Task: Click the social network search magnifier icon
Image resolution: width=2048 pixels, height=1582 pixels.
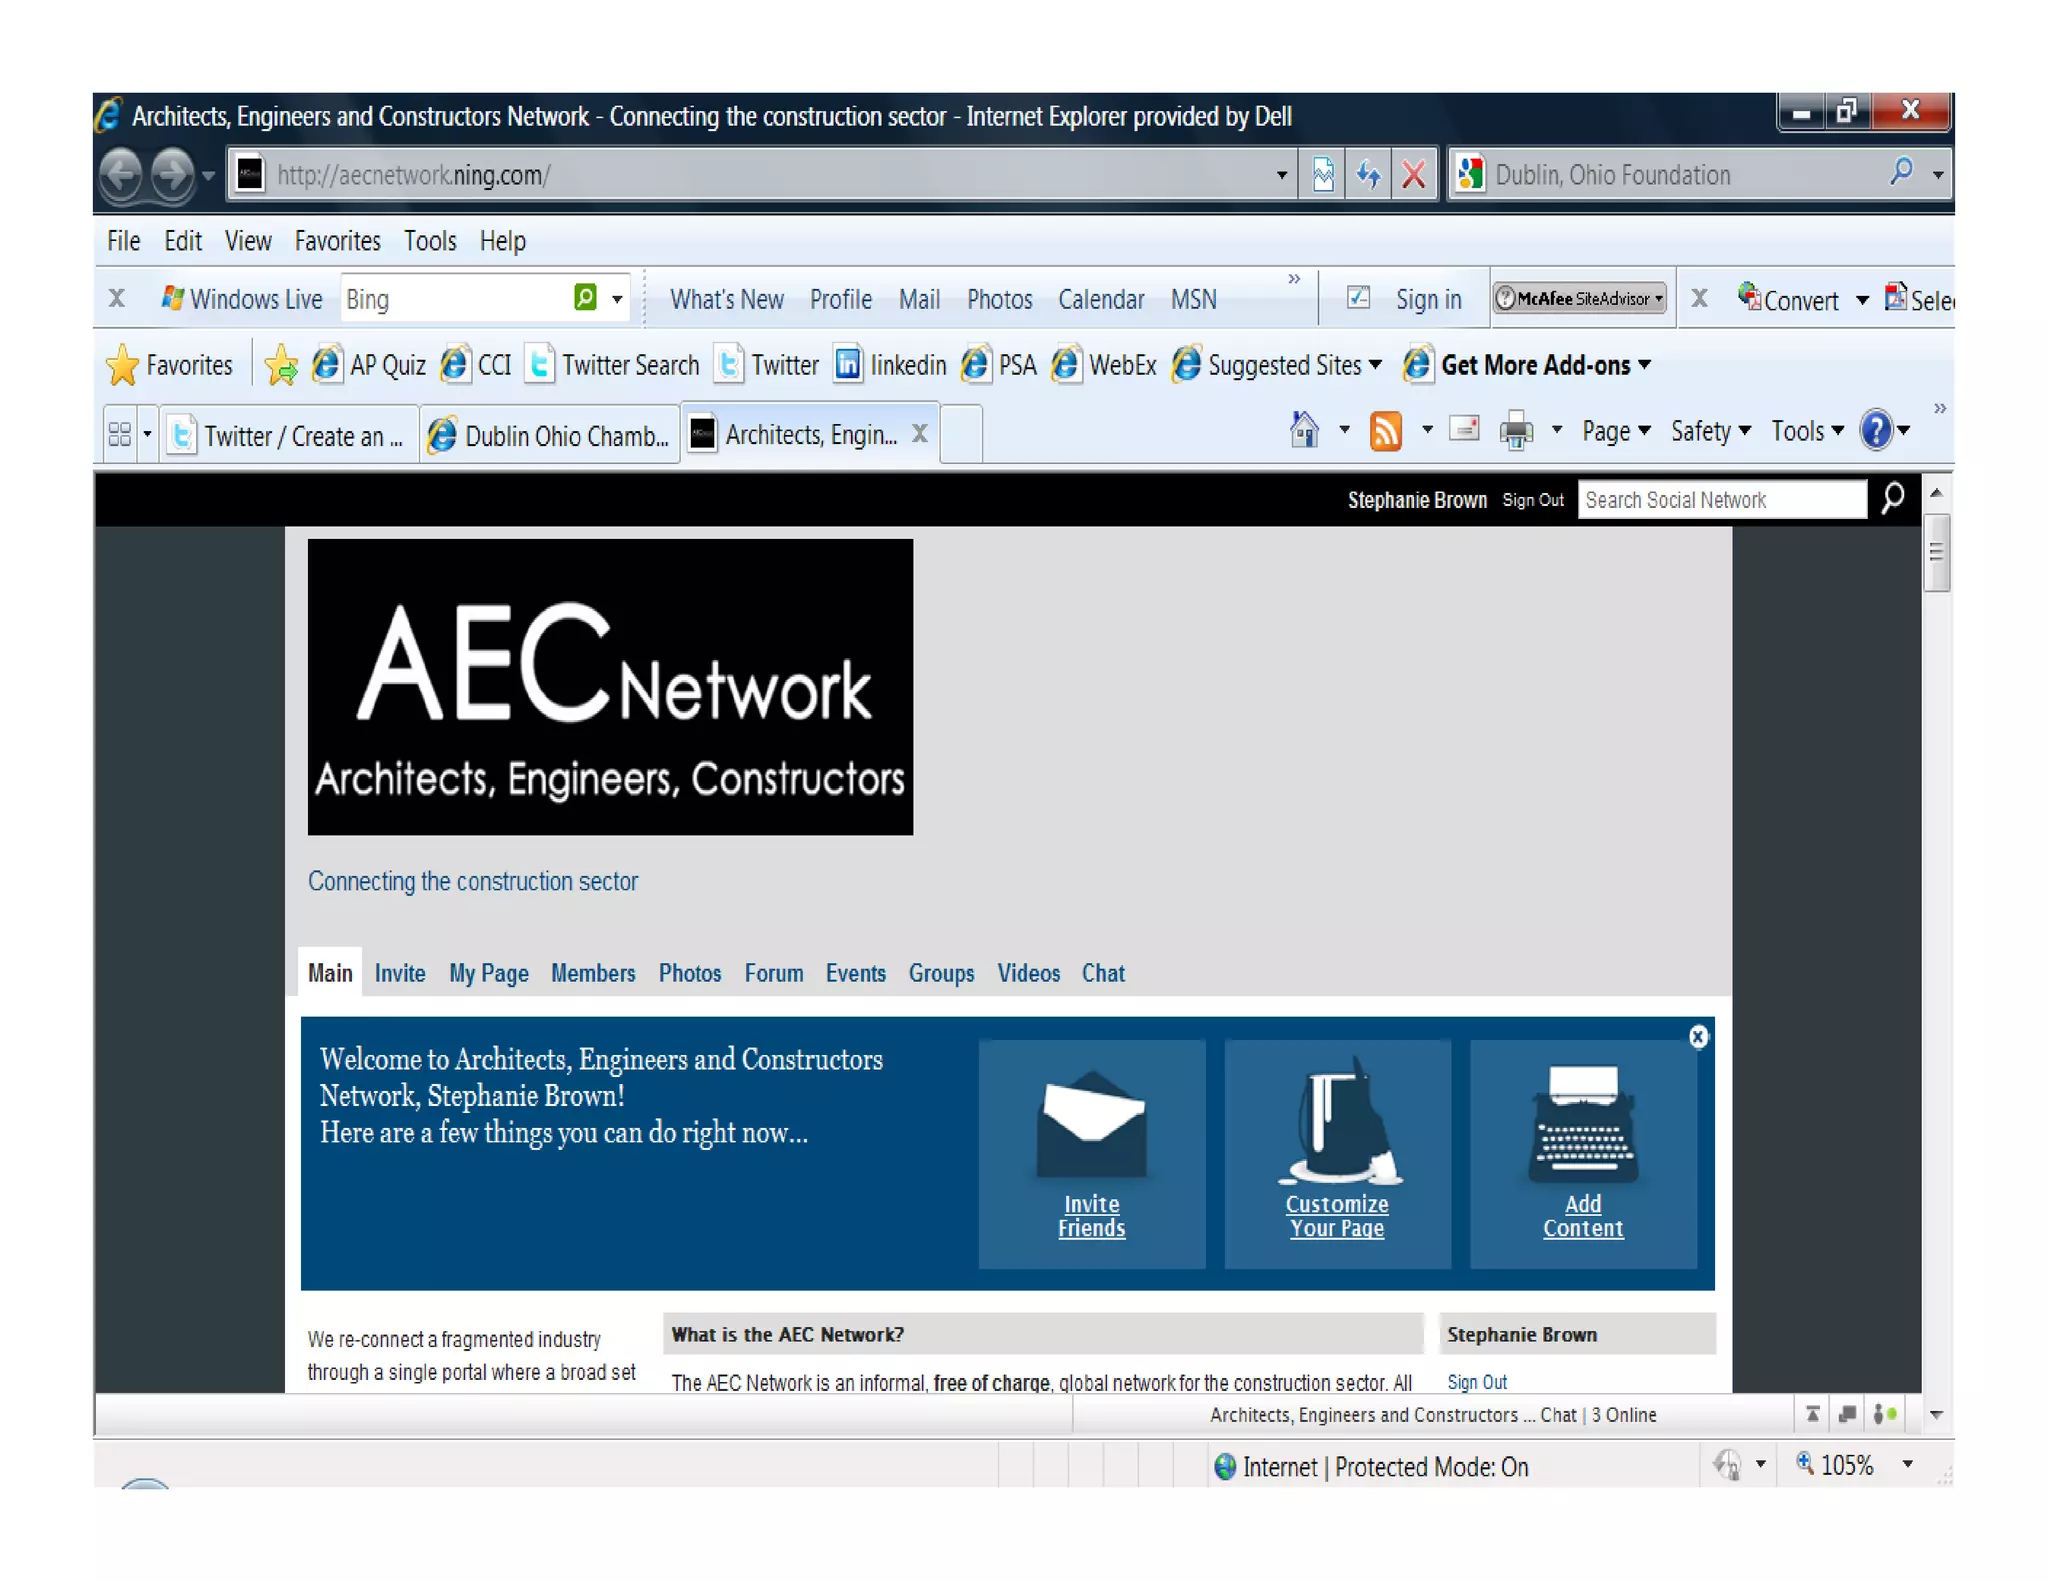Action: coord(1892,498)
